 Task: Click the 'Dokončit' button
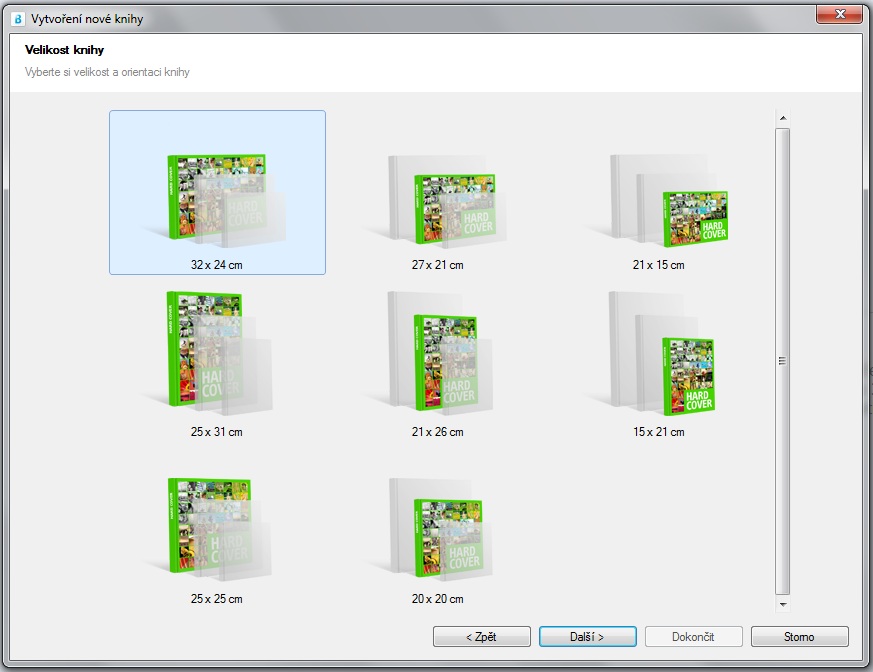694,637
